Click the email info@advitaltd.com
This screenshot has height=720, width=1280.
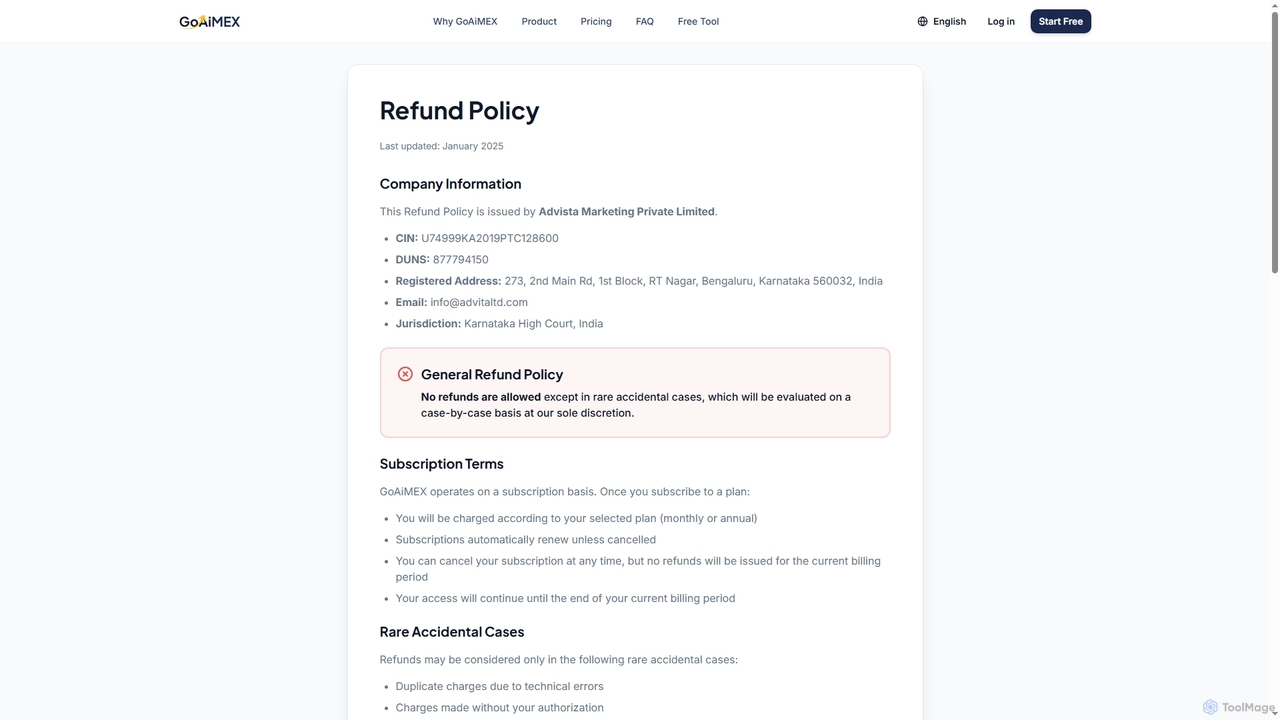[479, 302]
